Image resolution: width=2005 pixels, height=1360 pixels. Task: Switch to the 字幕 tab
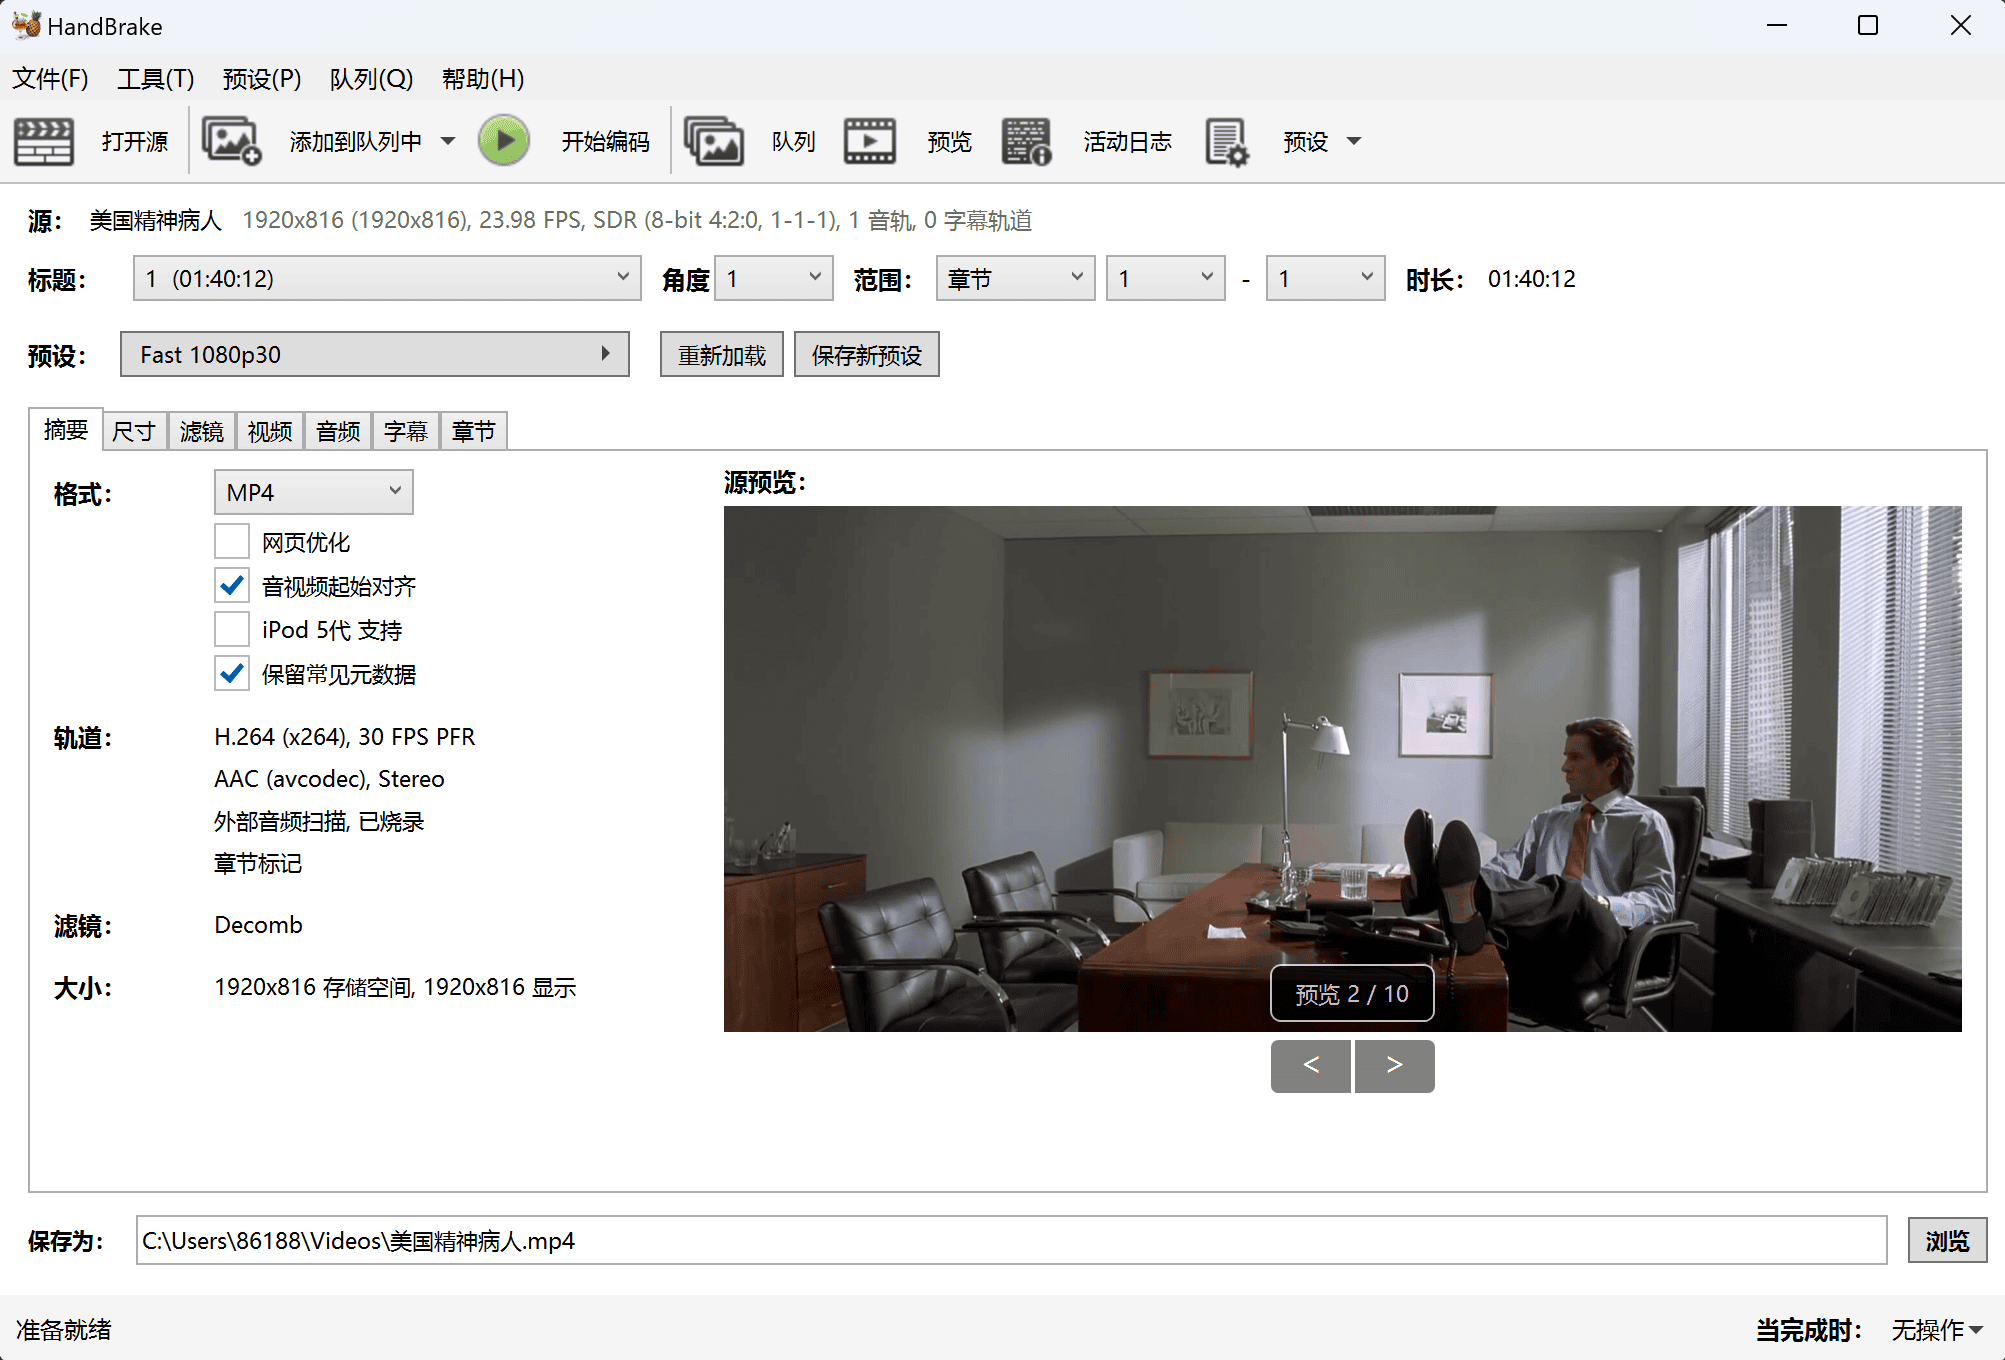coord(406,432)
